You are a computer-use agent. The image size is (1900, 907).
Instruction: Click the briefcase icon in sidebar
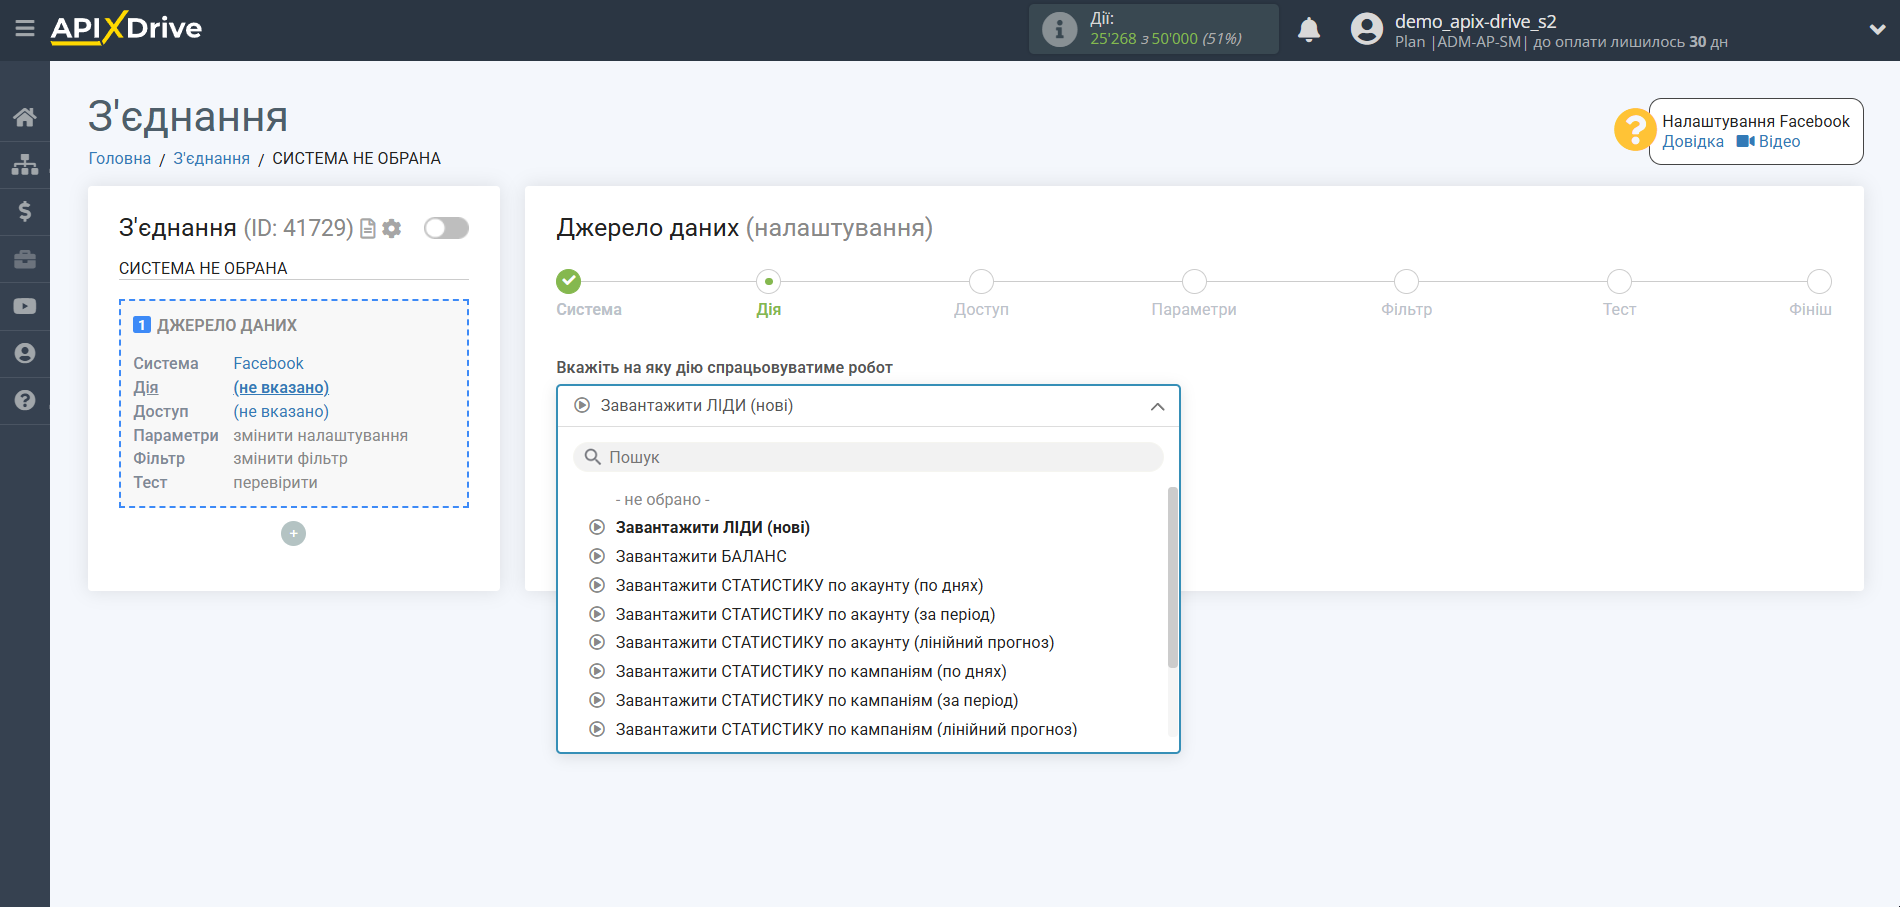pos(25,259)
